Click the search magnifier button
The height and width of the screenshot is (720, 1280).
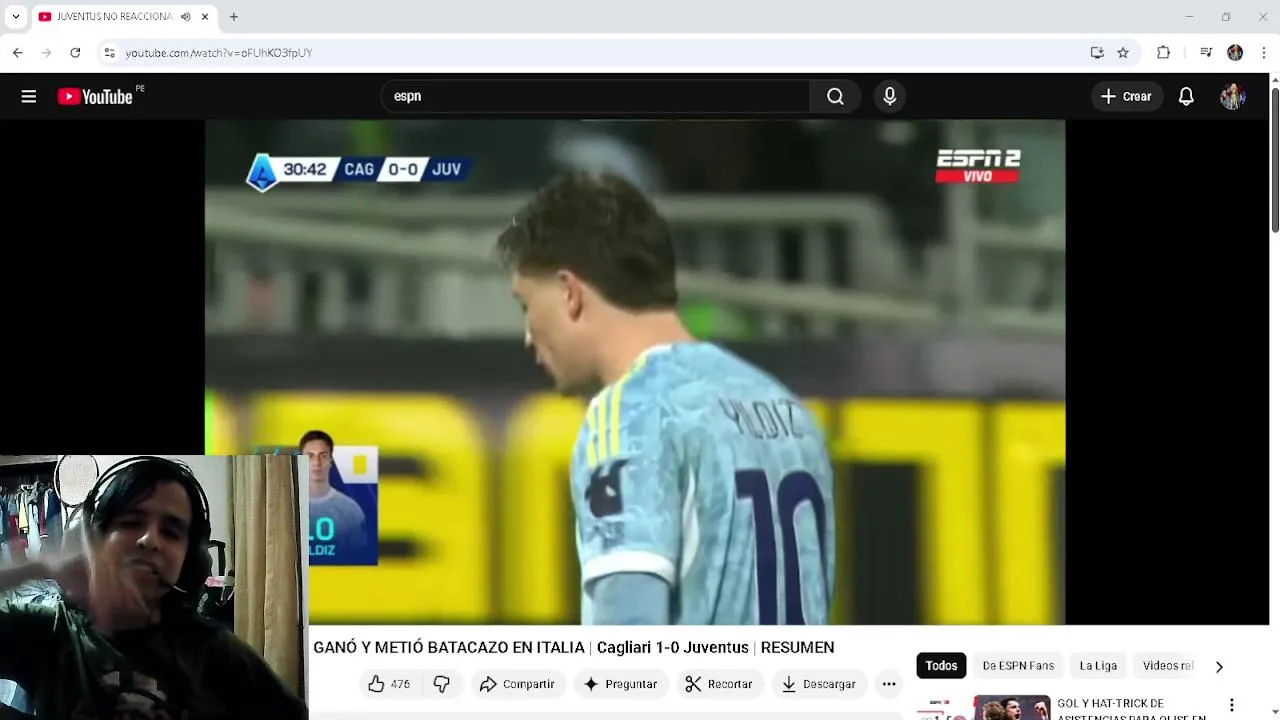pyautogui.click(x=835, y=96)
